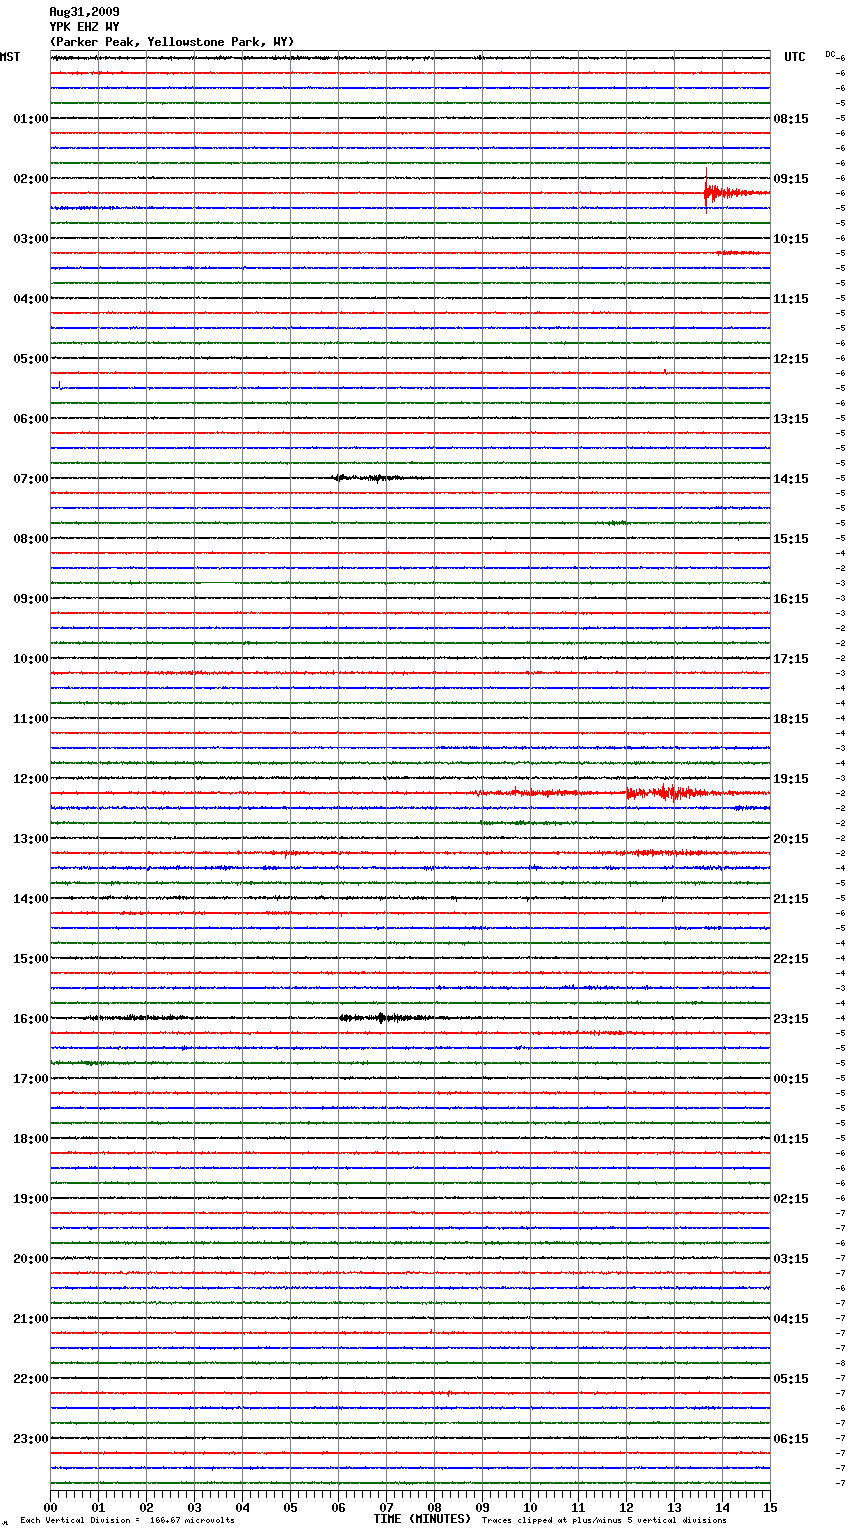Viewport: 850px width, 1534px height.
Task: Click '(Parker Peak, Yellowstone Park, WY)' title
Action: point(172,42)
